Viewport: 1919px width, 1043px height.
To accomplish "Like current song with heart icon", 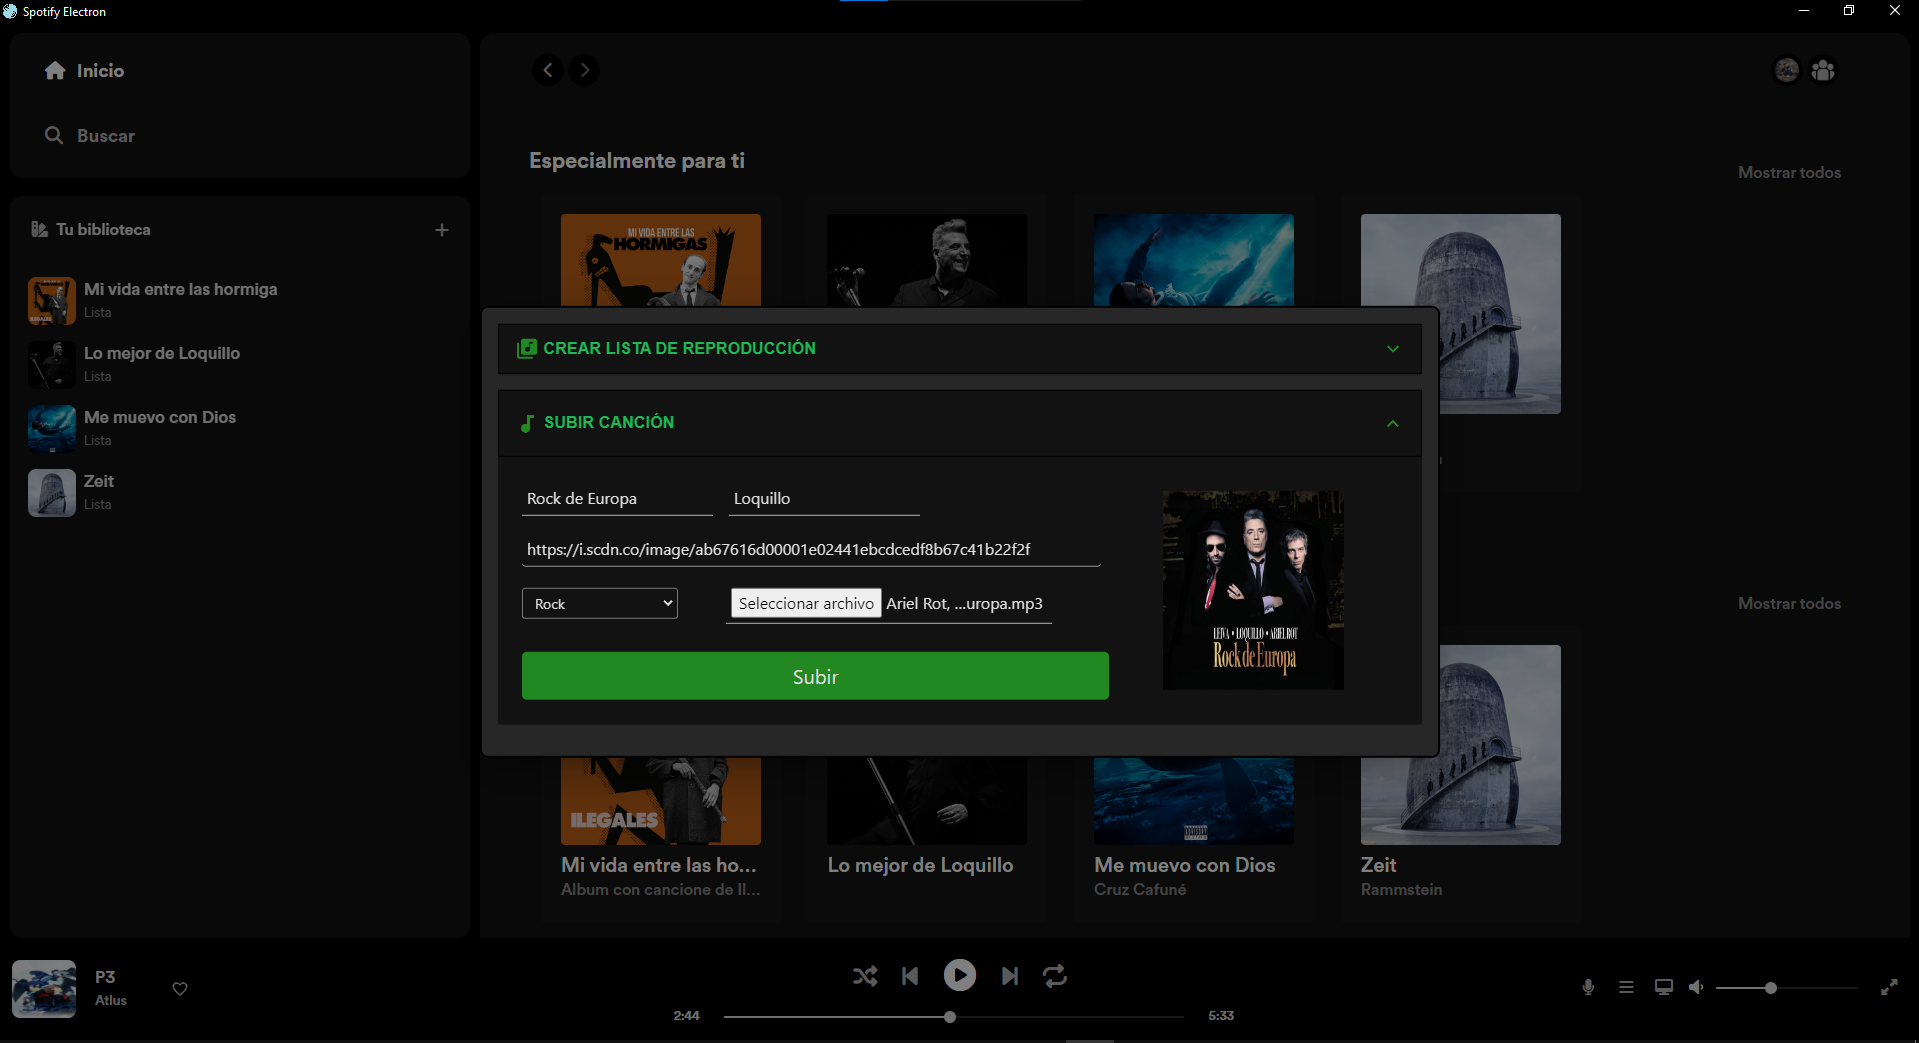I will (180, 989).
